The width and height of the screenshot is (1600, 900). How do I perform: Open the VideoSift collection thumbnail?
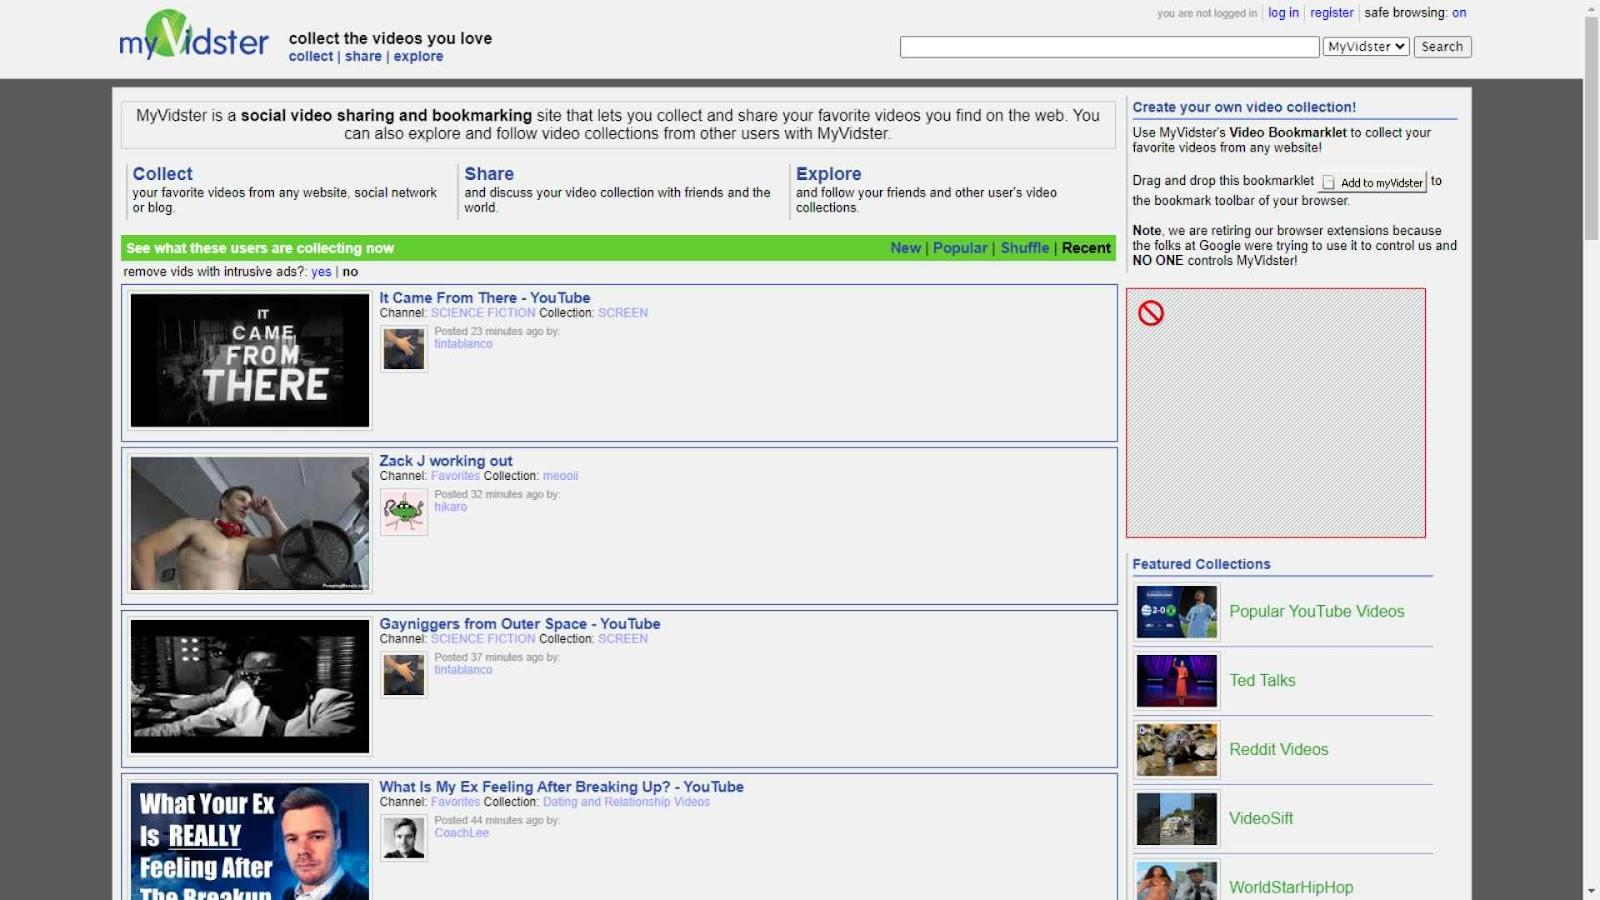1176,819
